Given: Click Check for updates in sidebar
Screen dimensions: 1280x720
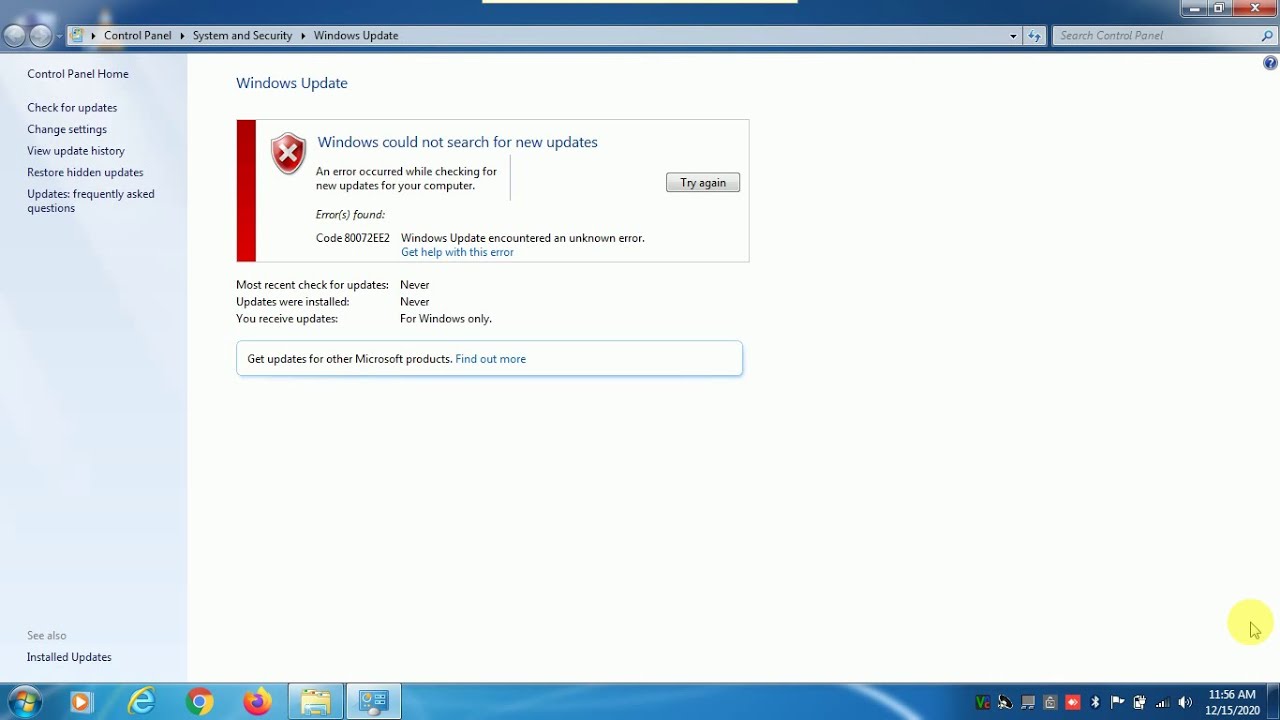Looking at the screenshot, I should (x=72, y=108).
